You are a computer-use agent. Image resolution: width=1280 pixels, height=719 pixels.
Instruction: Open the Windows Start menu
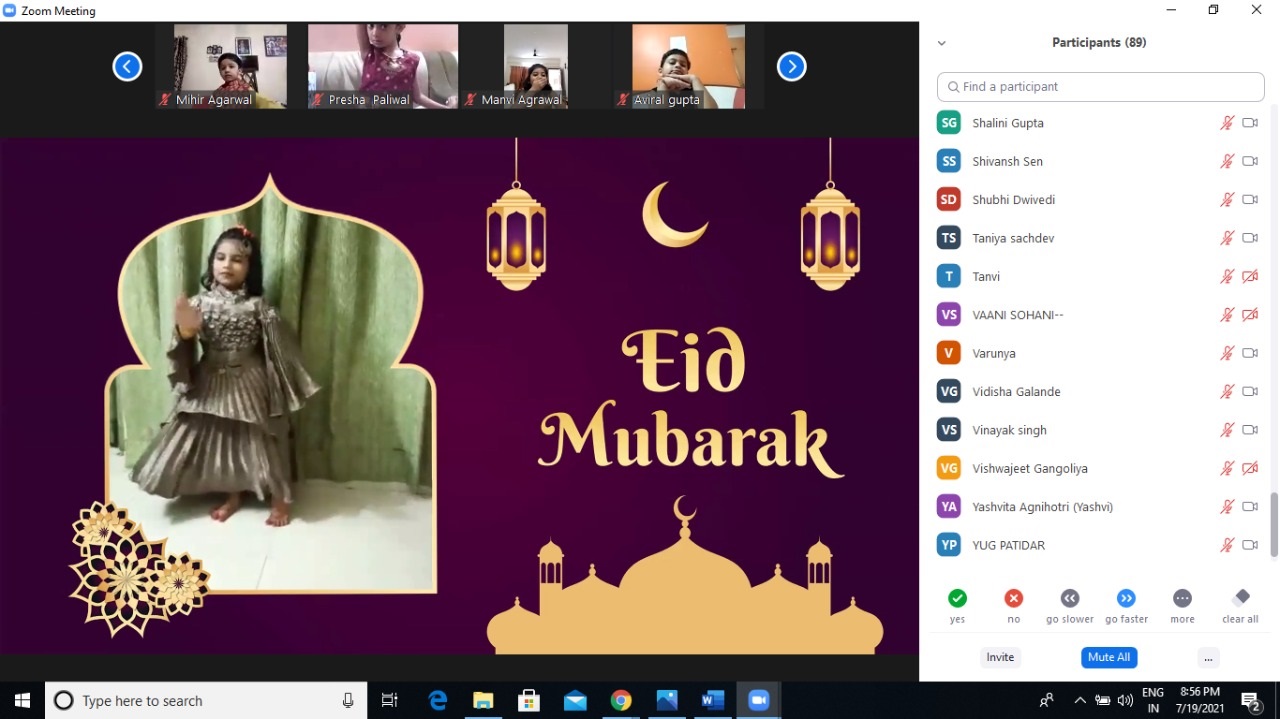(22, 700)
